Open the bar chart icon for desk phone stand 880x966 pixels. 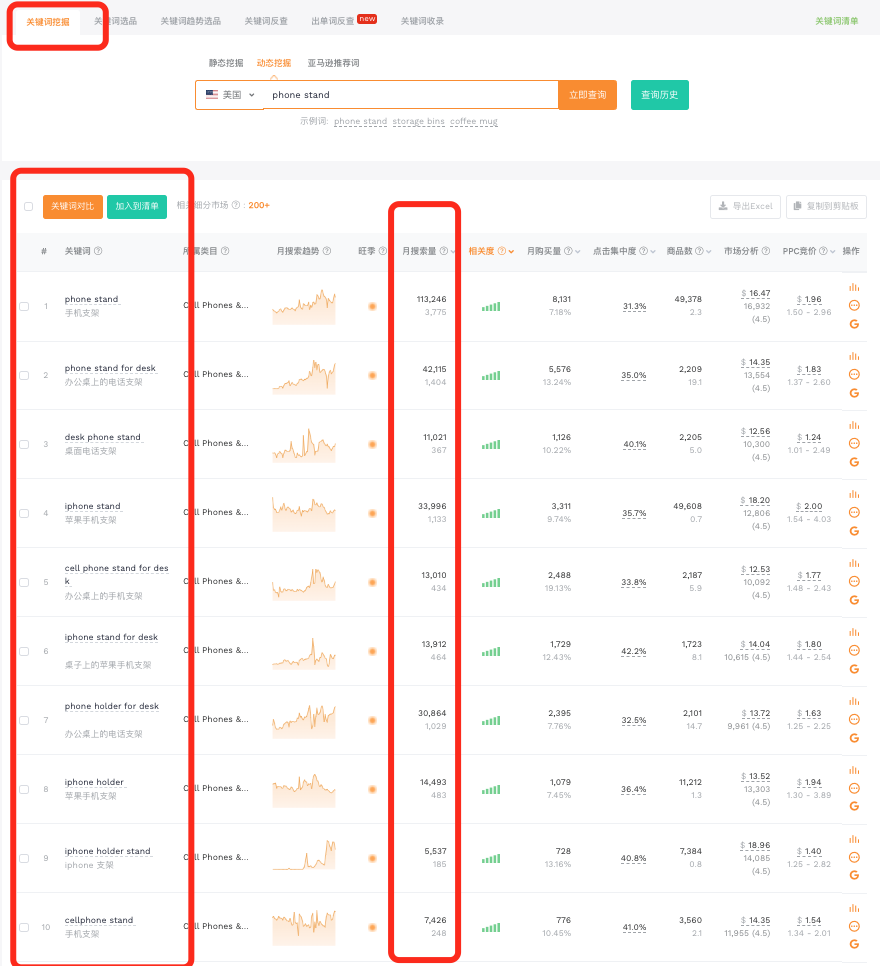[854, 425]
